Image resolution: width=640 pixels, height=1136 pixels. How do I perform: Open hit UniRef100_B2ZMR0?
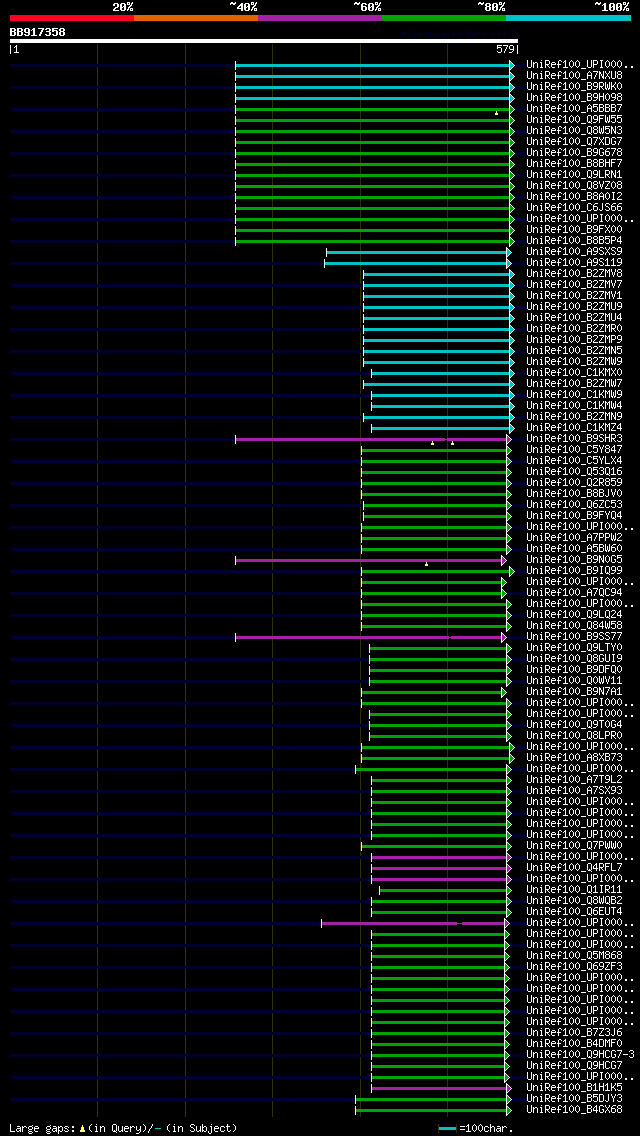(x=574, y=329)
